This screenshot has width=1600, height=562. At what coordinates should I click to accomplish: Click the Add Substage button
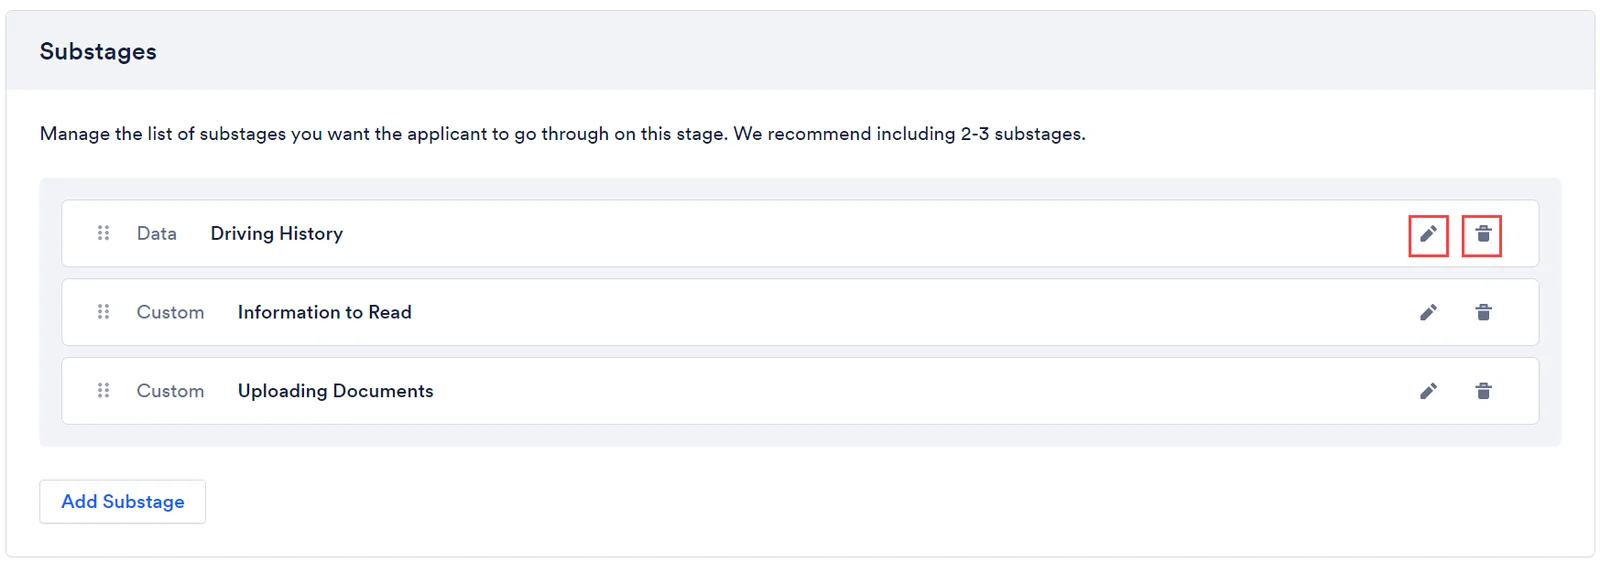click(x=123, y=501)
